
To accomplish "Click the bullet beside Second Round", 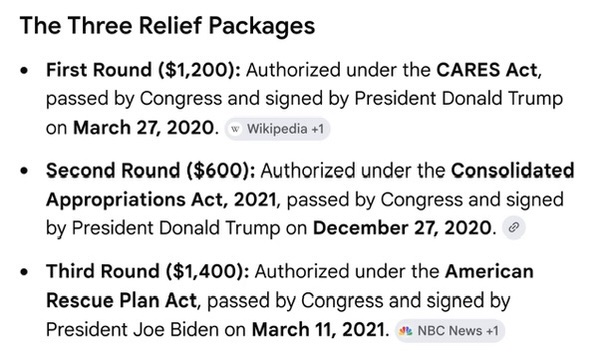I will point(24,171).
